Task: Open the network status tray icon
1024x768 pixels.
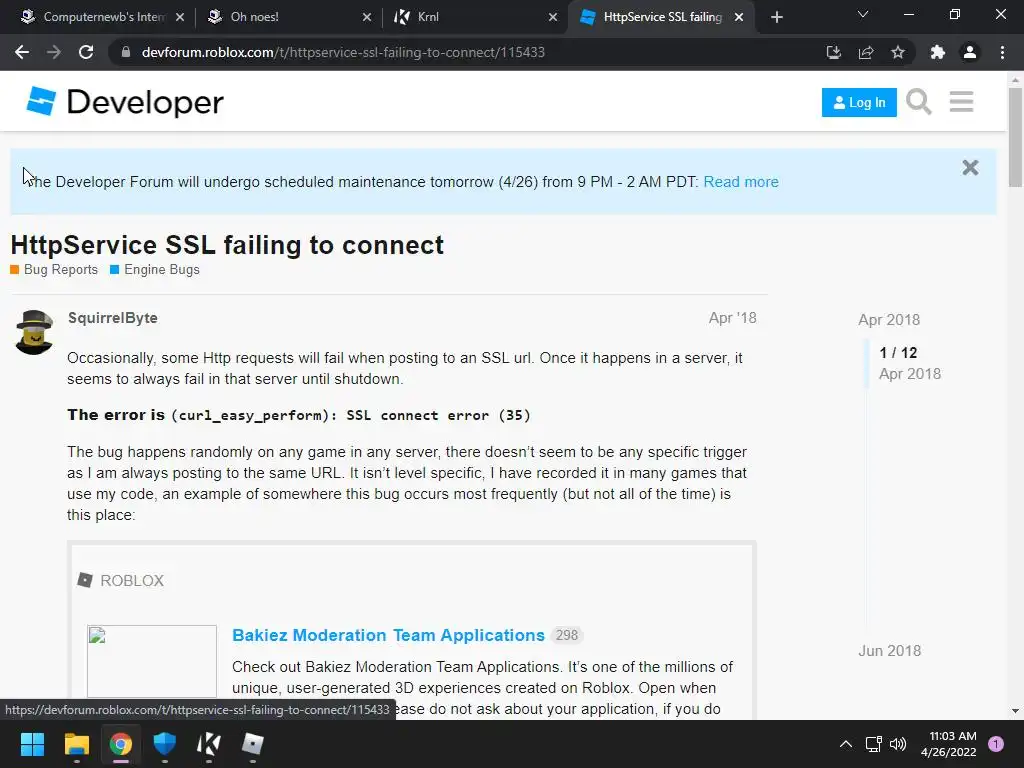Action: pos(873,744)
